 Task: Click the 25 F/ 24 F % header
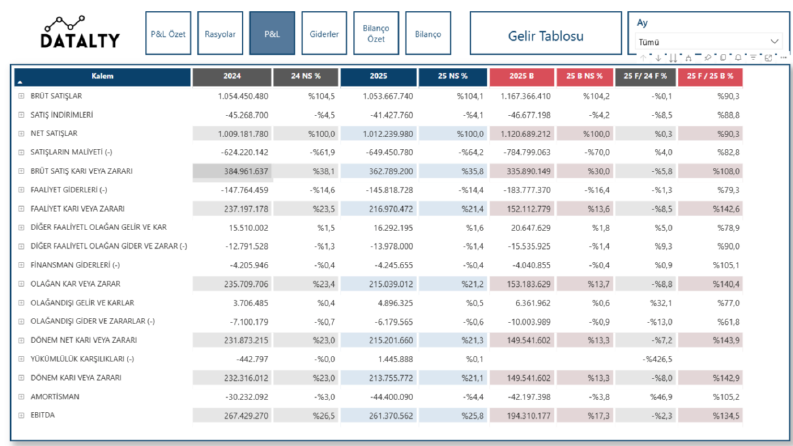pyautogui.click(x=645, y=77)
